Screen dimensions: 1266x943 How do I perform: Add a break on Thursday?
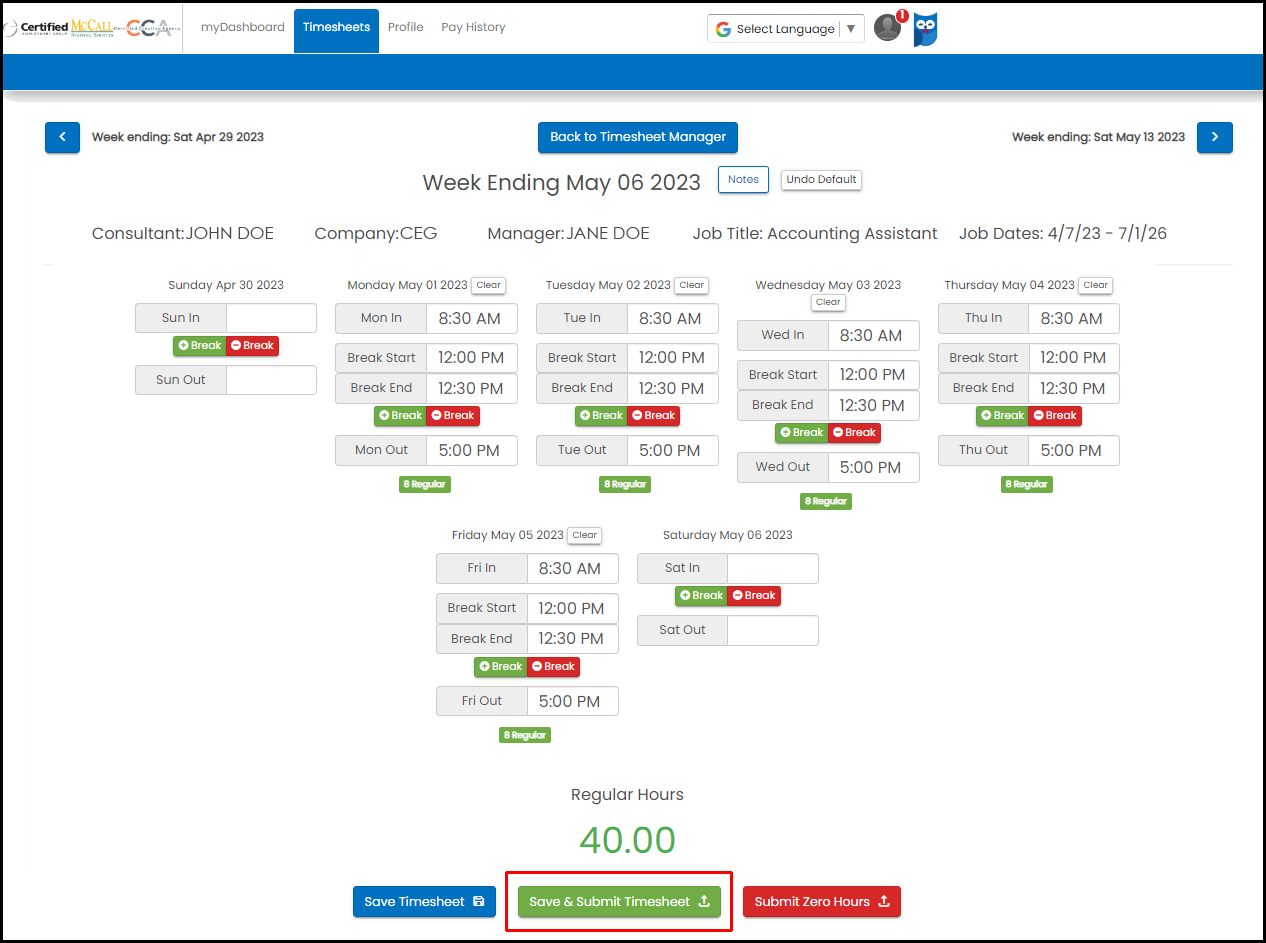point(1003,416)
